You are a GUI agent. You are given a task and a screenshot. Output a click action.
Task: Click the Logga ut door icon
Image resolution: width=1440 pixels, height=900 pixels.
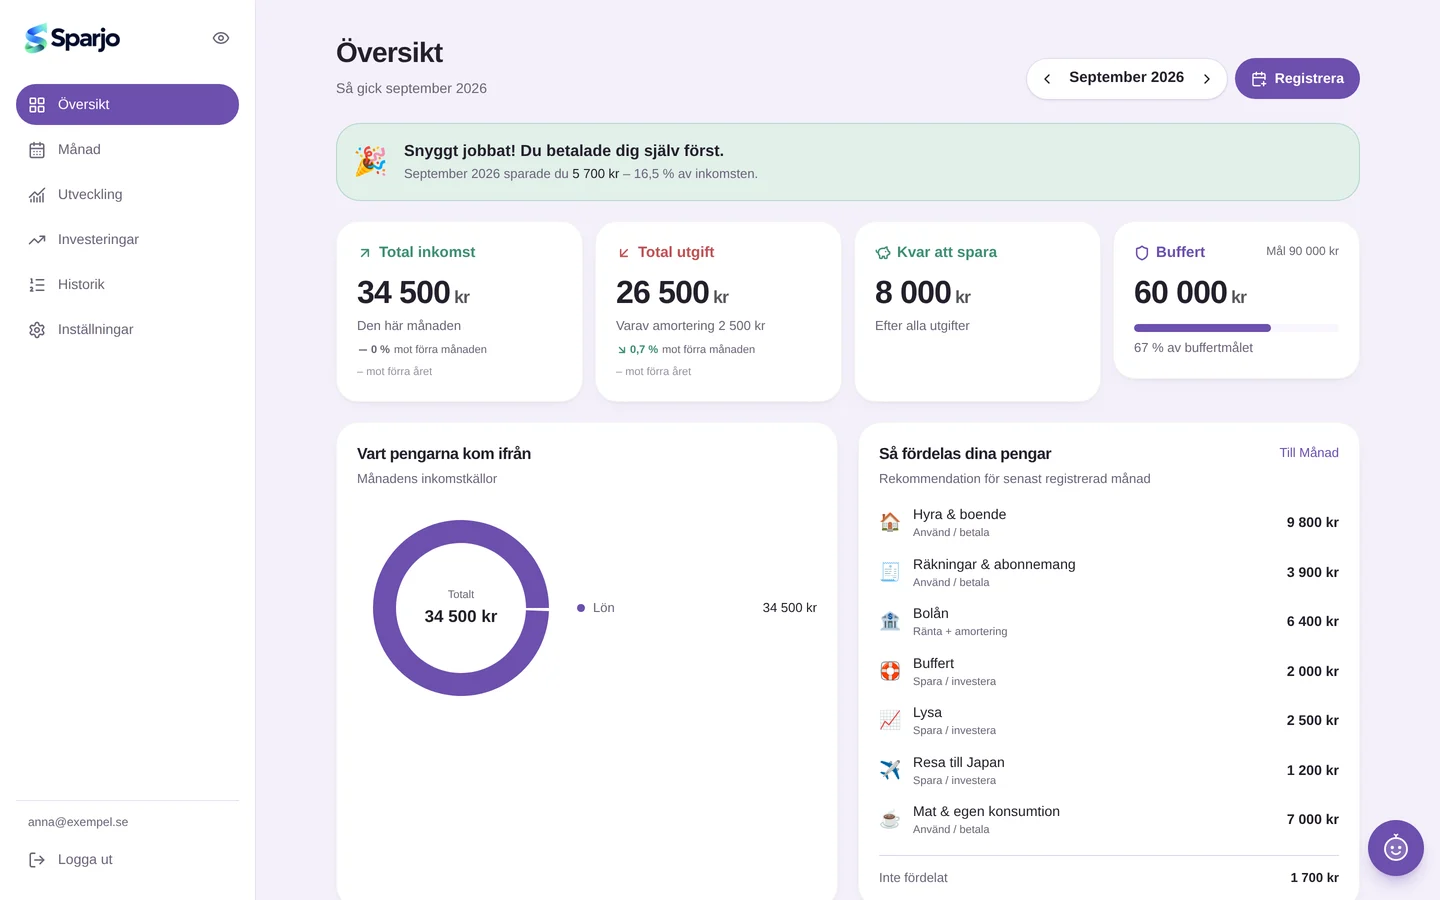click(37, 860)
